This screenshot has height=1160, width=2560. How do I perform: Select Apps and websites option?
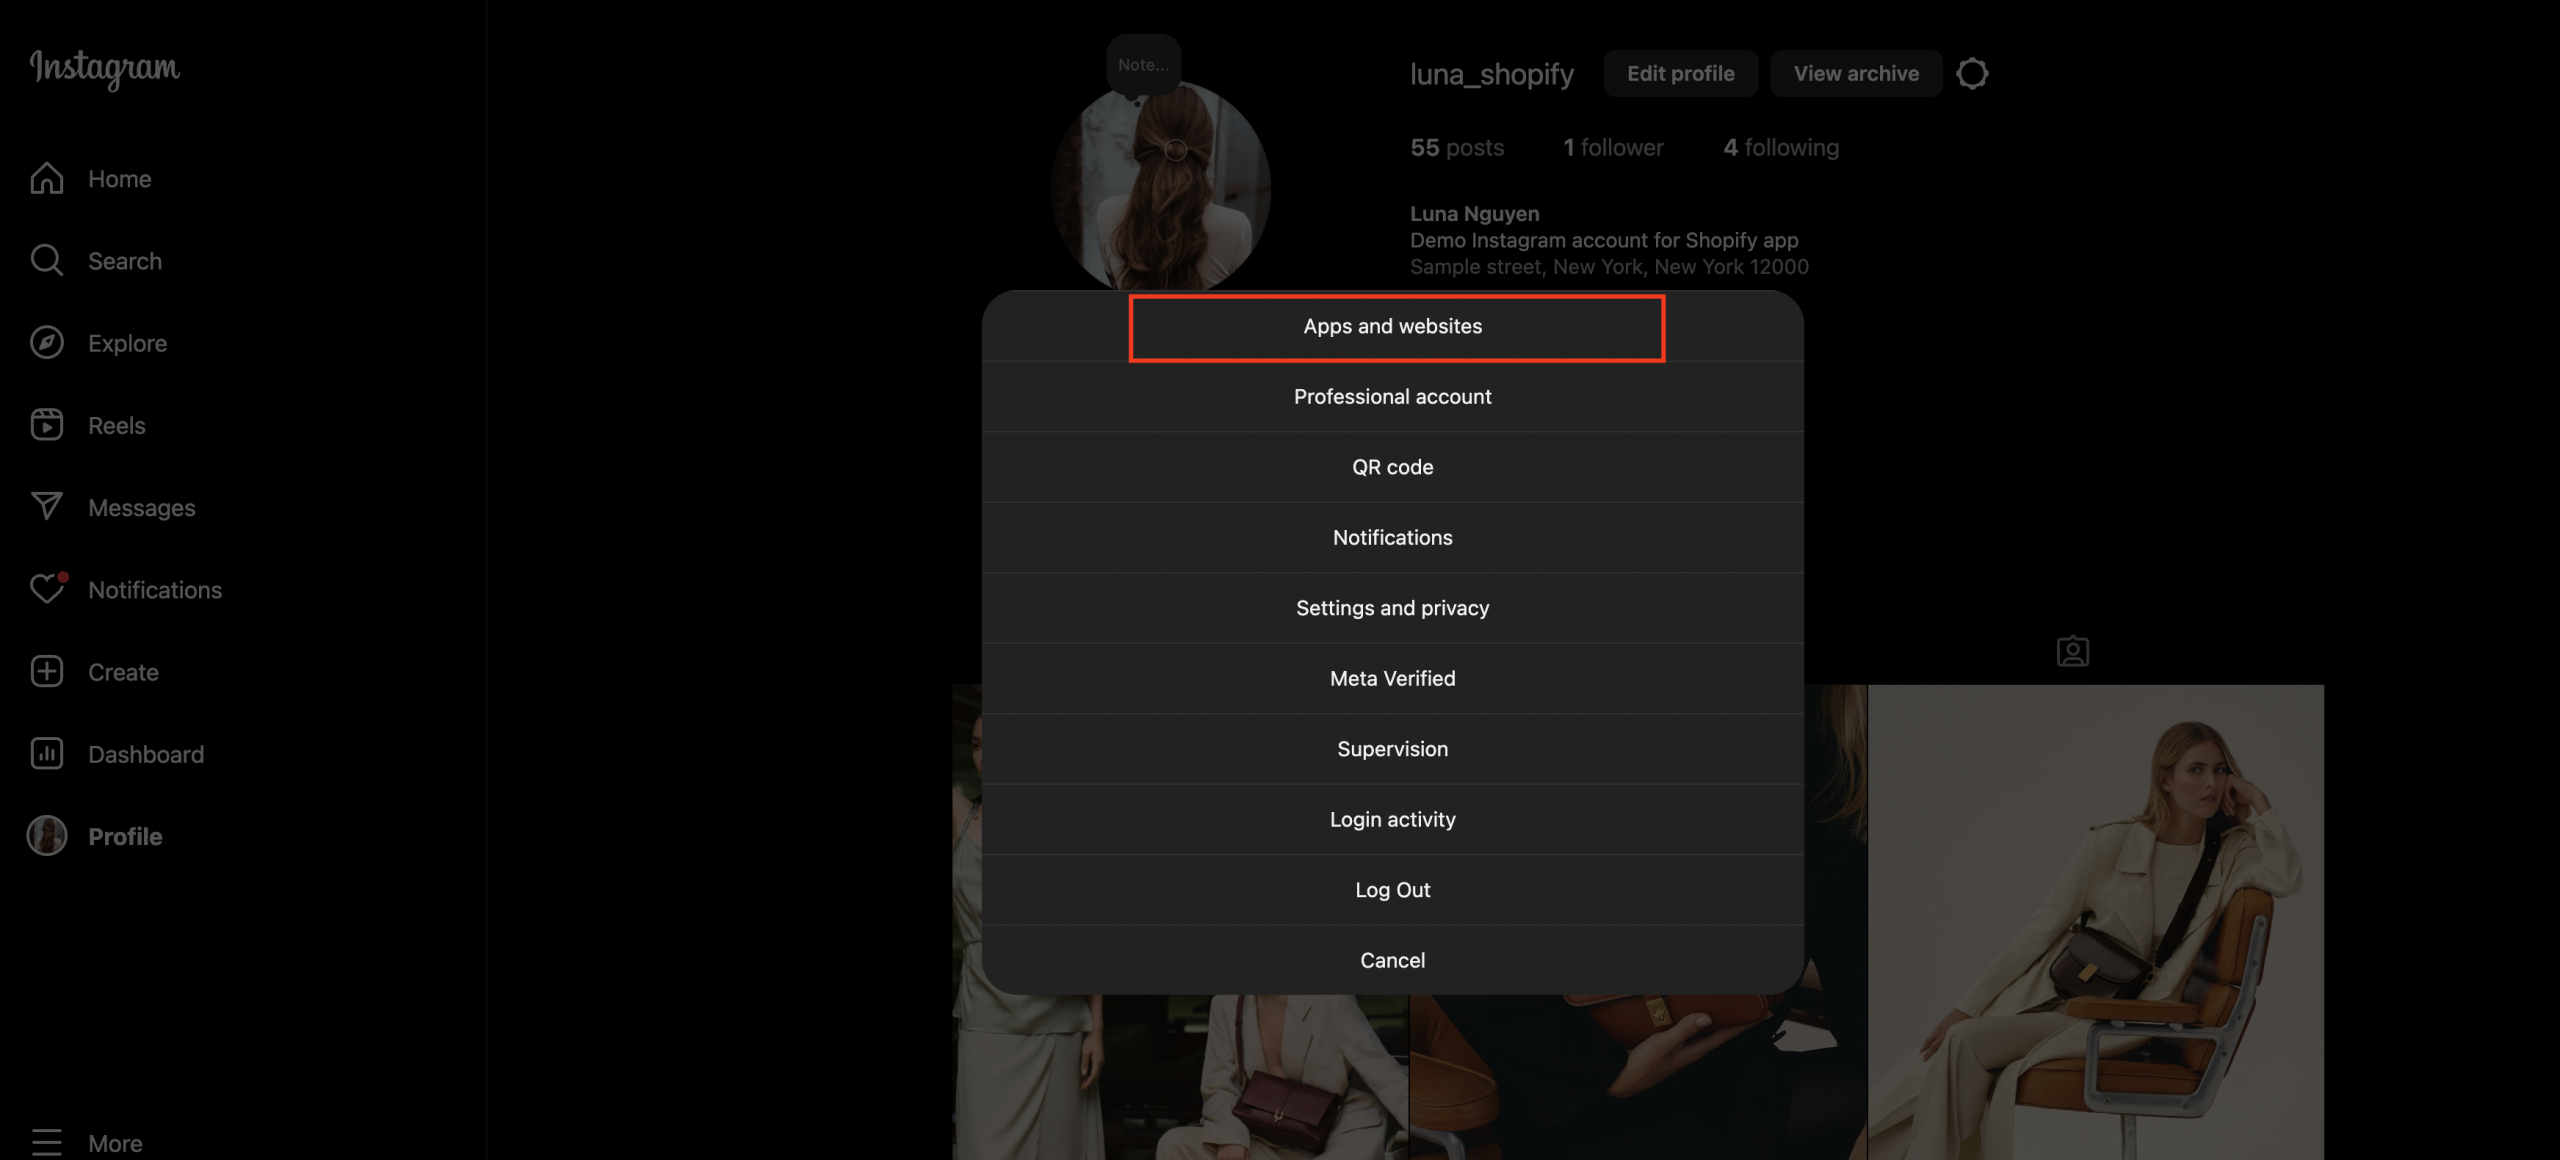1392,327
